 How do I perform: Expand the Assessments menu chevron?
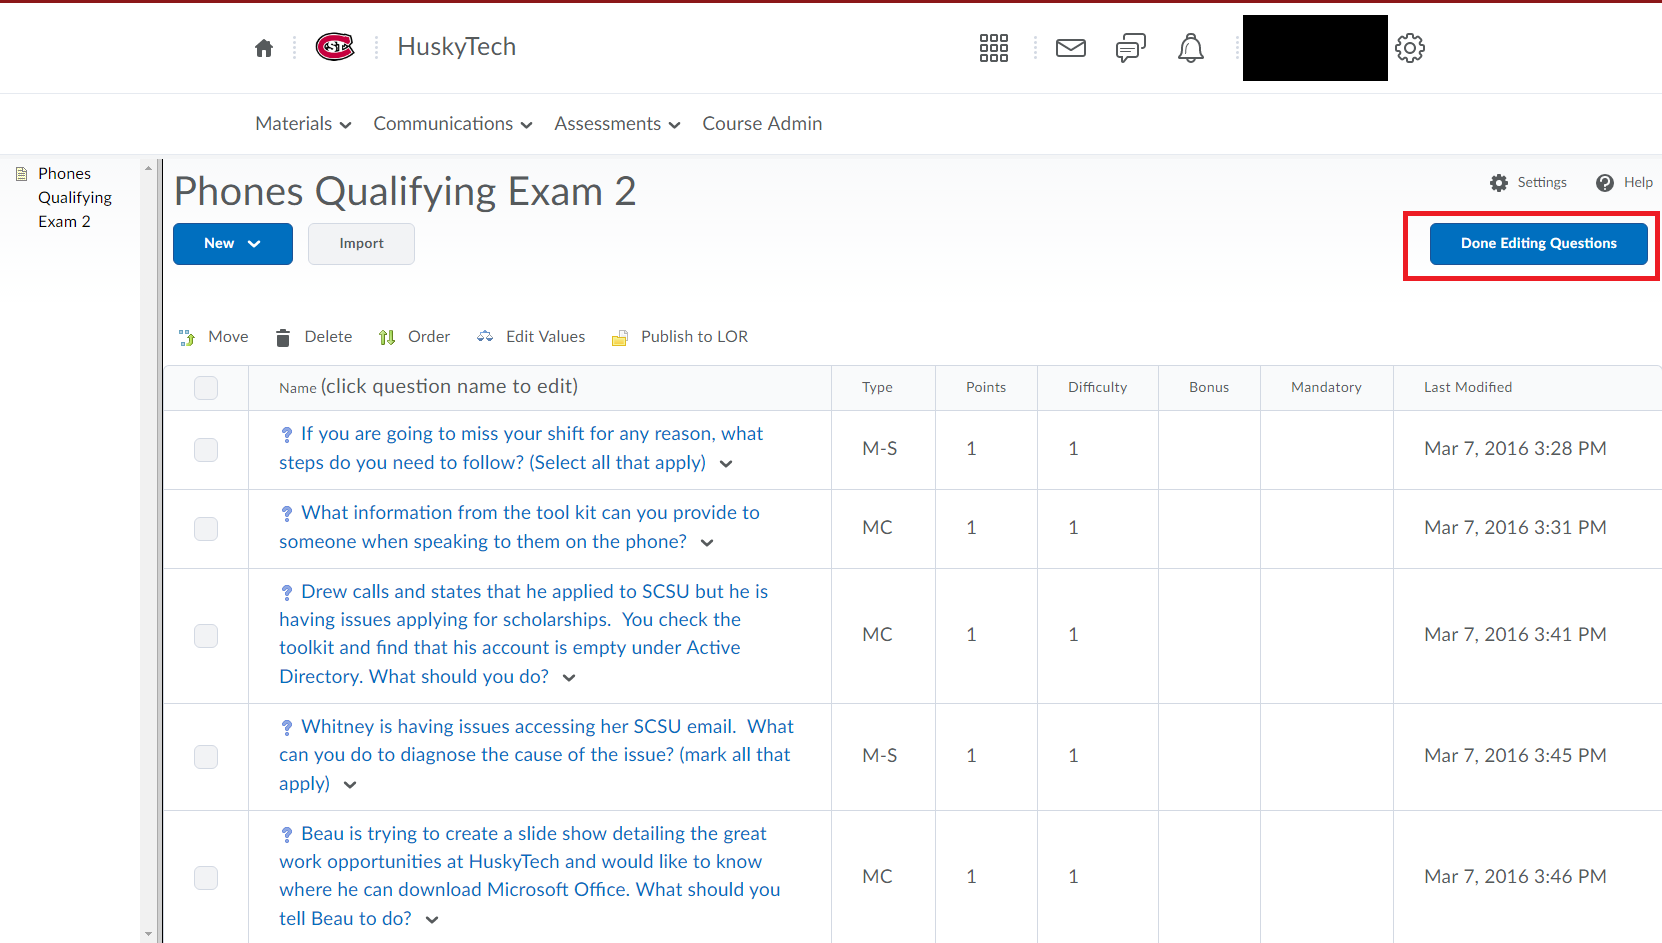(676, 124)
